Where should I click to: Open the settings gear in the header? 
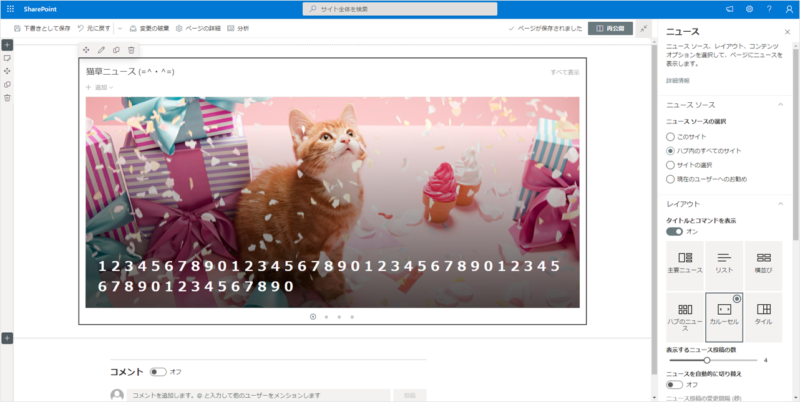click(750, 9)
